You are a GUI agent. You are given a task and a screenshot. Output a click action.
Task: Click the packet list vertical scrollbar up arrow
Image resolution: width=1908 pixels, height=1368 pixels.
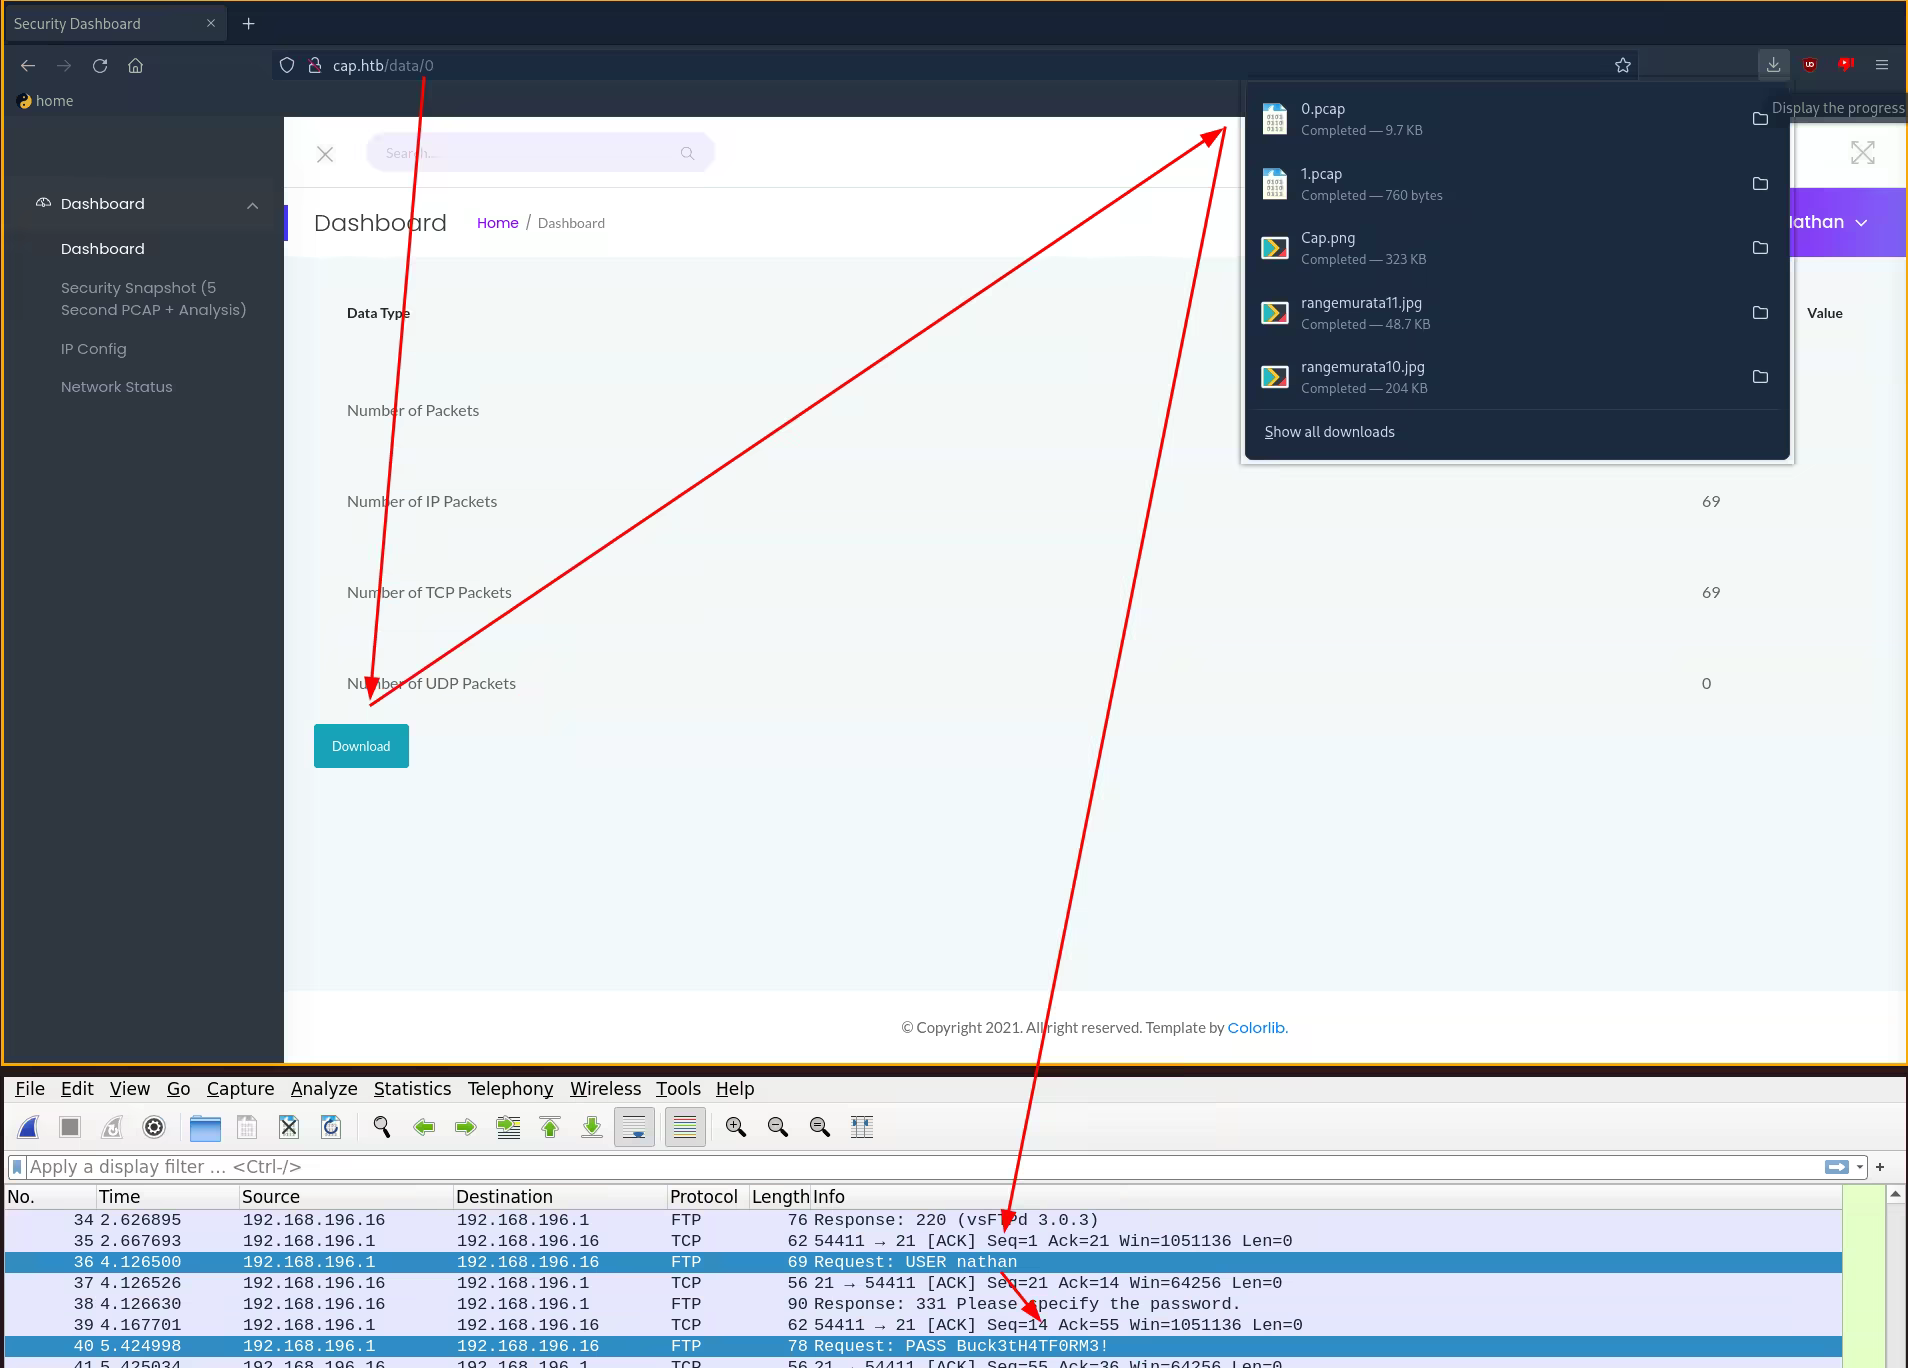pos(1895,1195)
